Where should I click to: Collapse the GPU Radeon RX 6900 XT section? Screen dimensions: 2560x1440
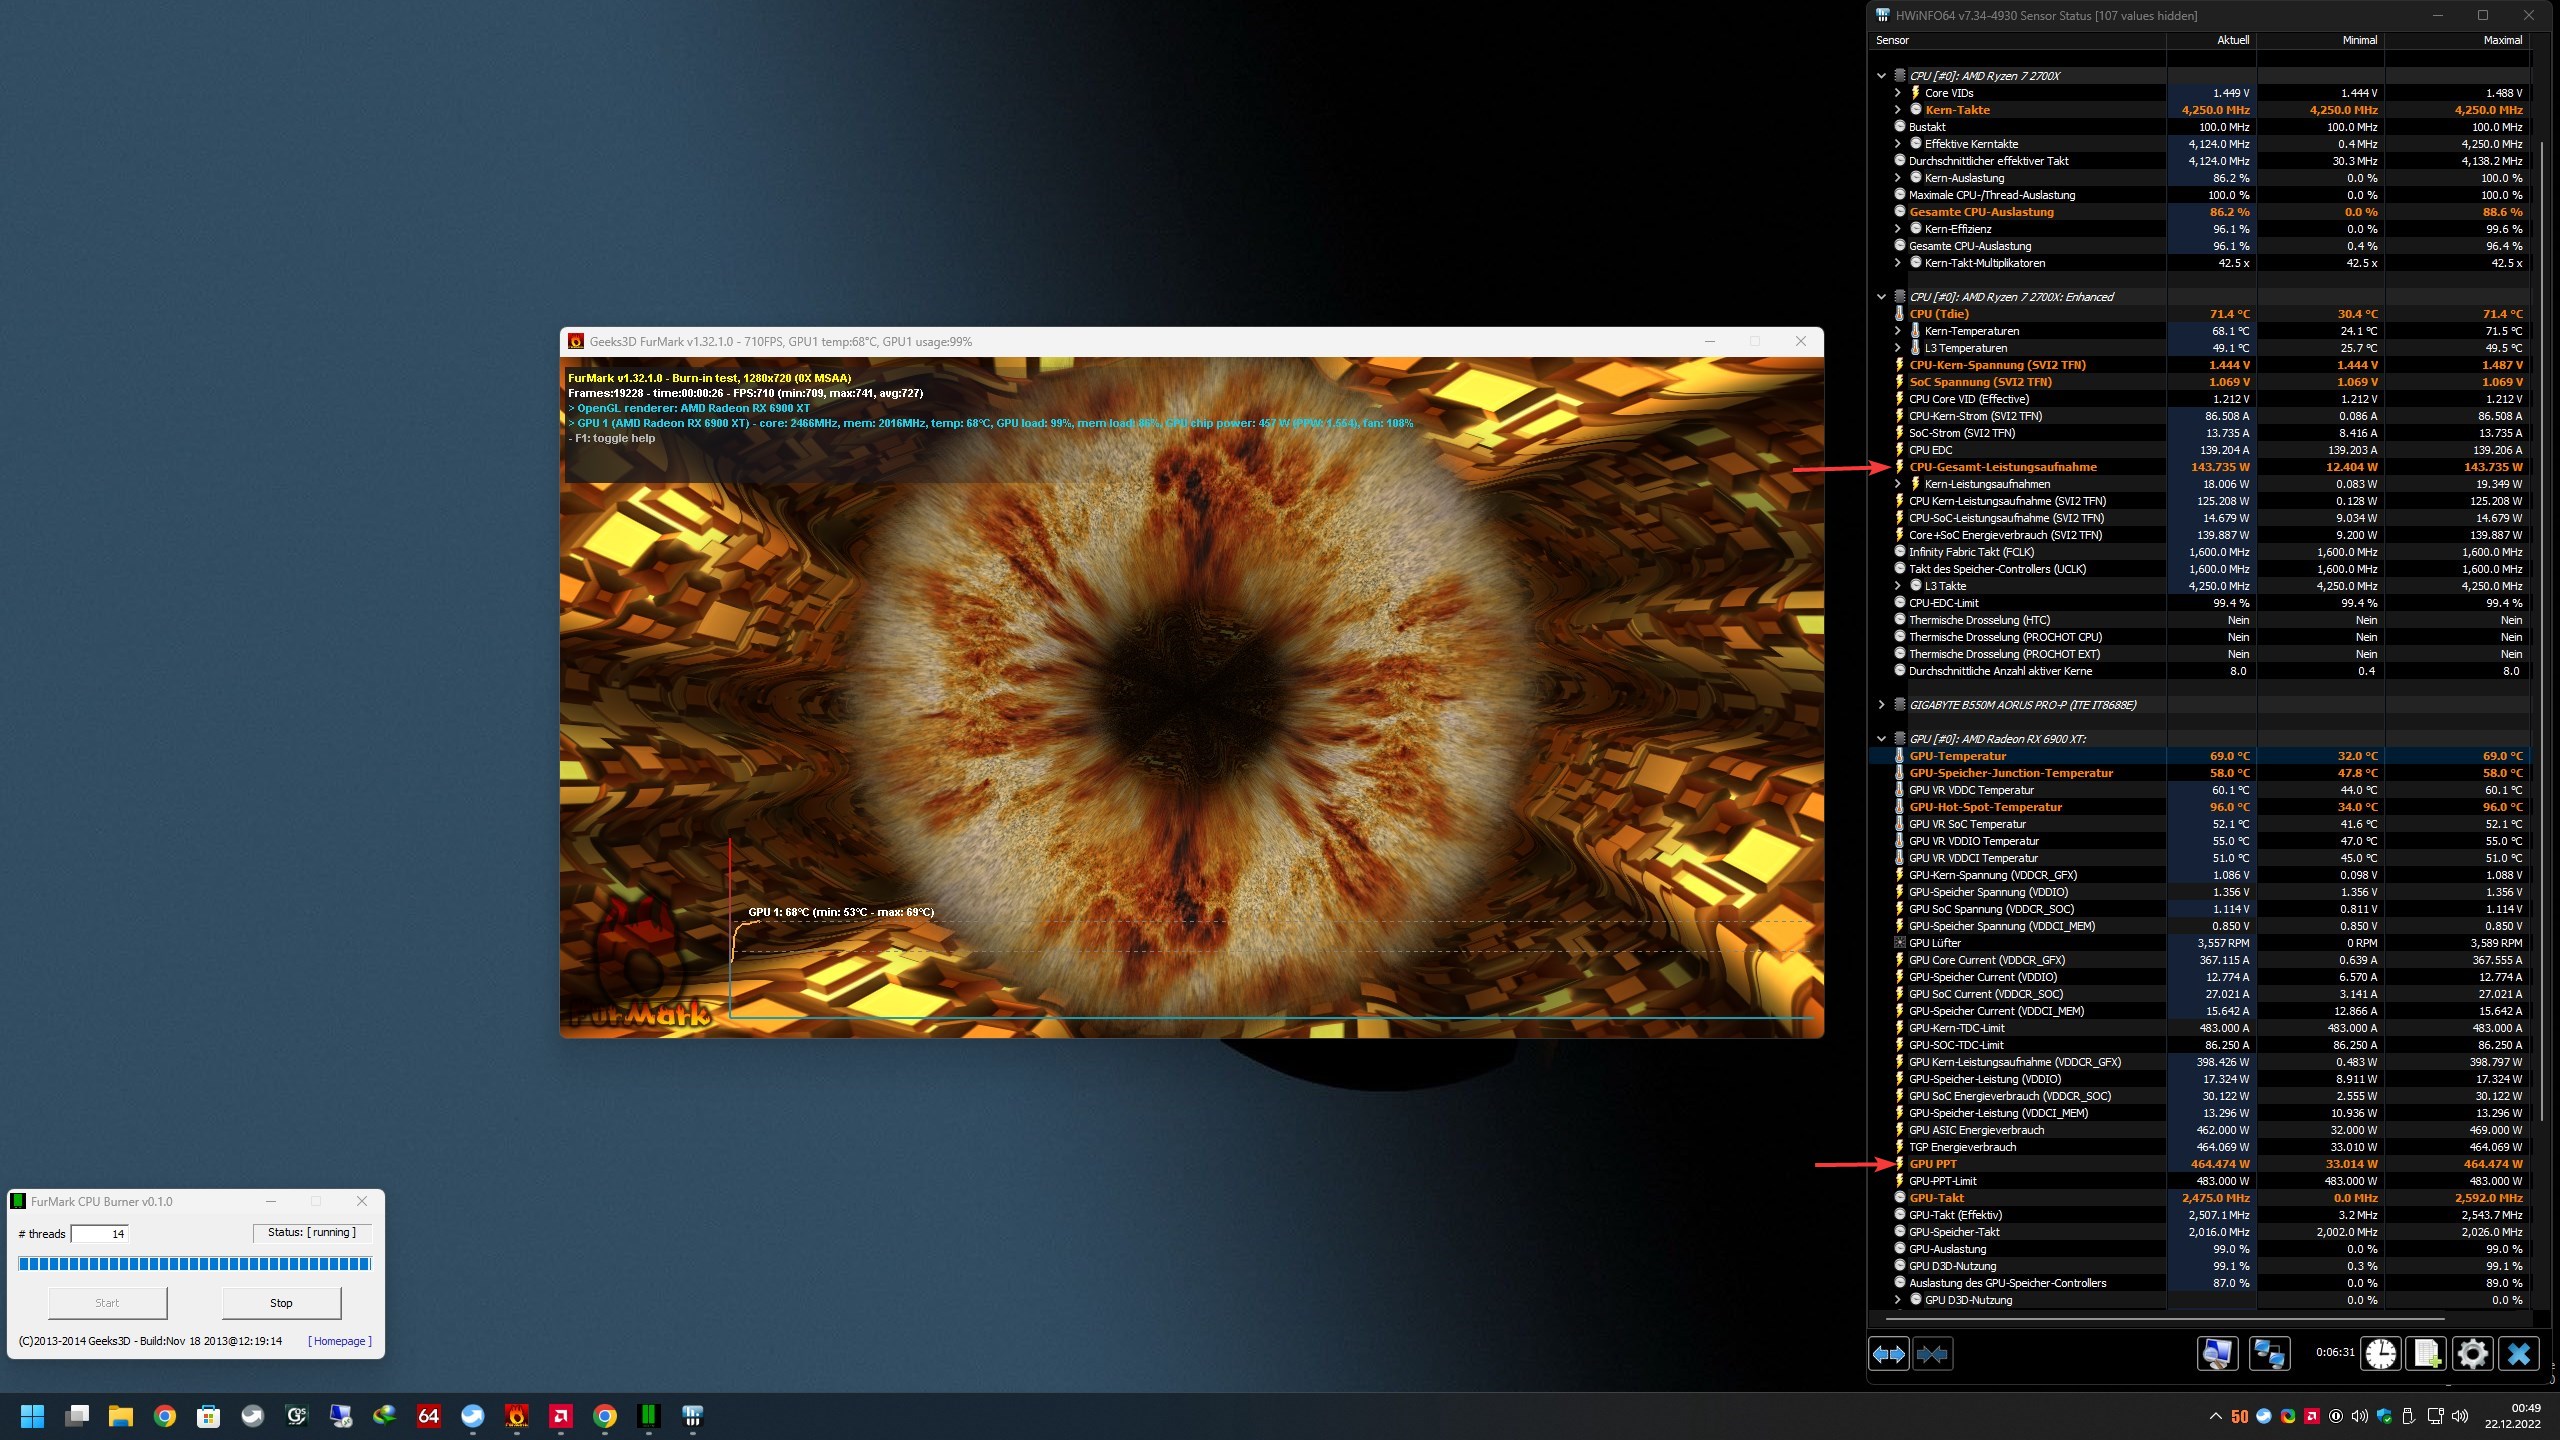[1881, 739]
